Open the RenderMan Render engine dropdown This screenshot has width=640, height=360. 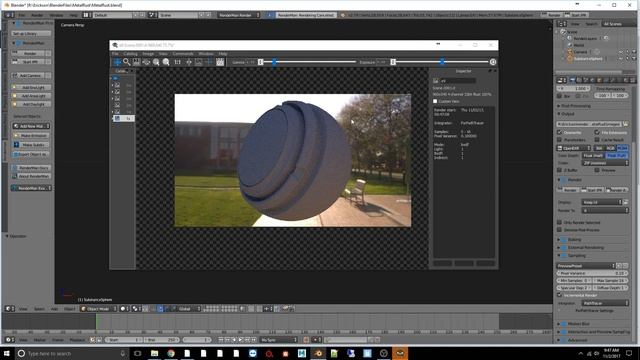point(239,15)
